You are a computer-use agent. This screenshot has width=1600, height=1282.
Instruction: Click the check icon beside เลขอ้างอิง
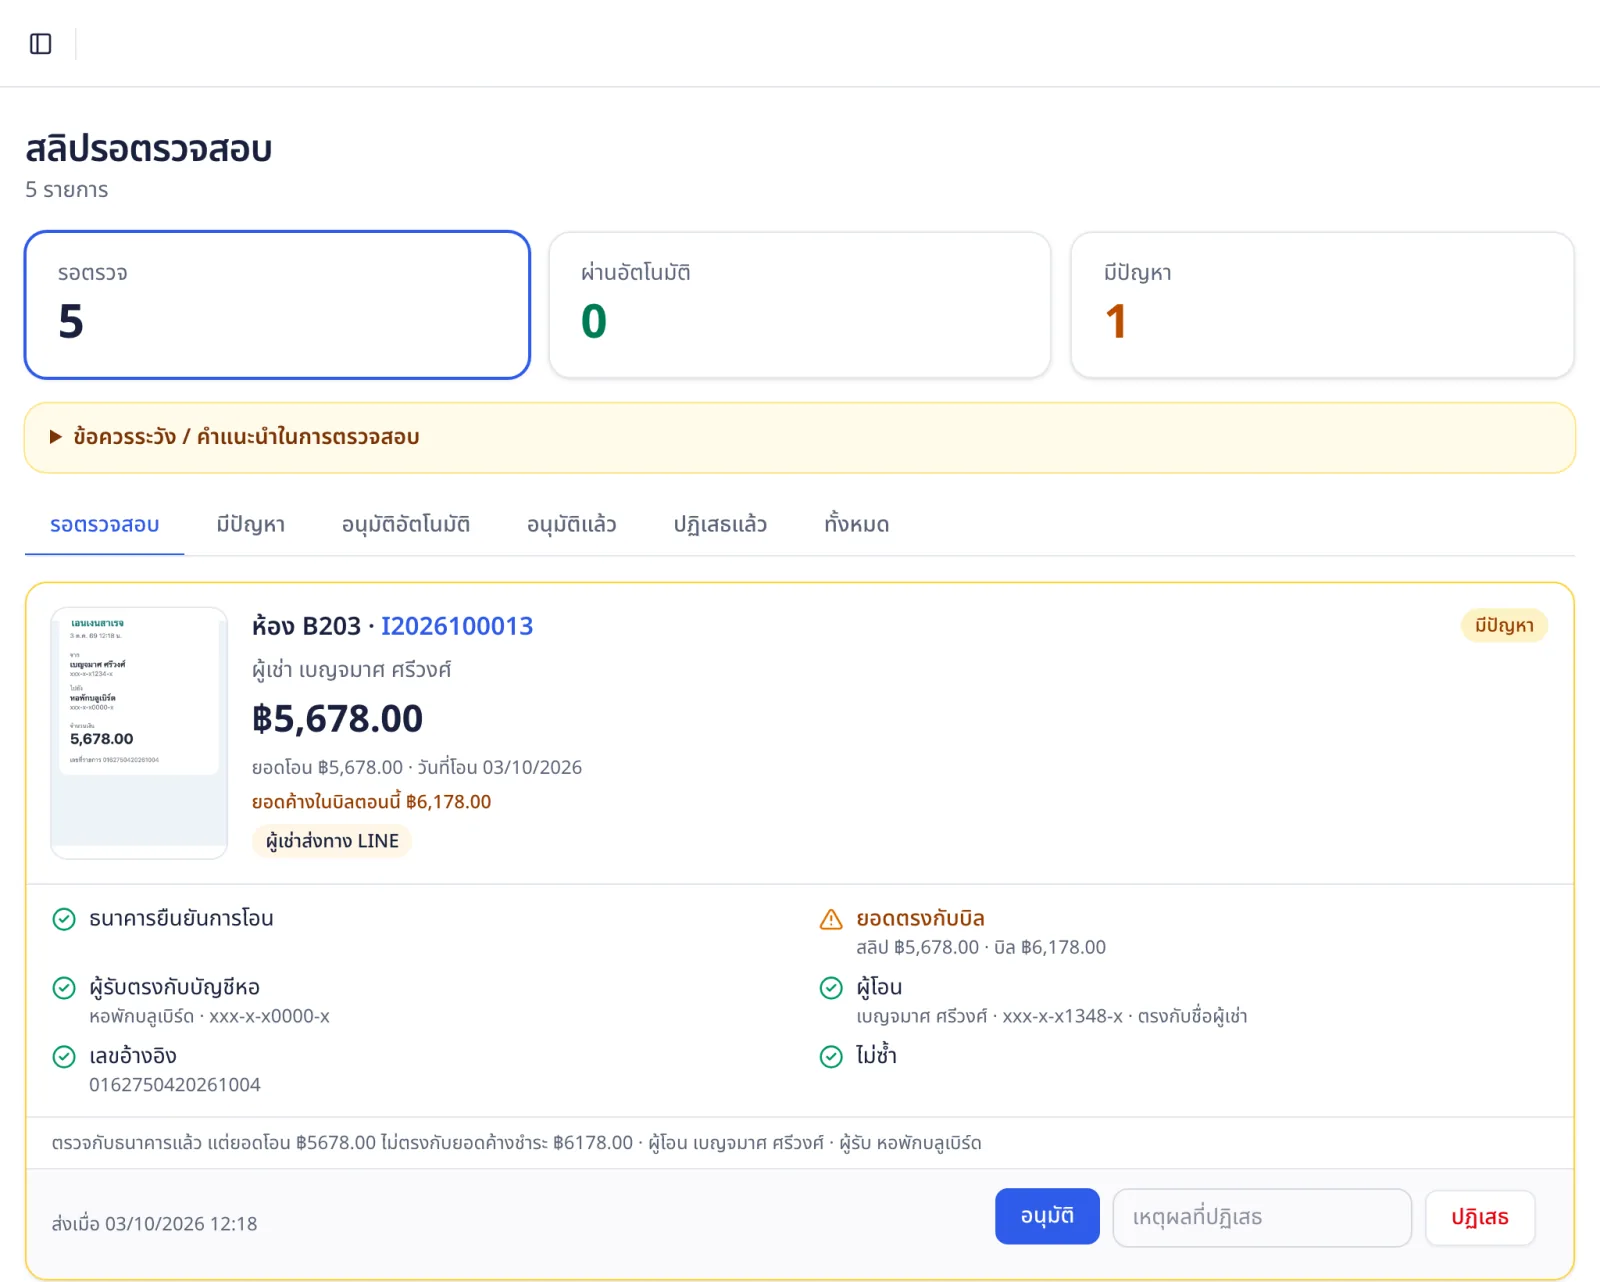(64, 1057)
